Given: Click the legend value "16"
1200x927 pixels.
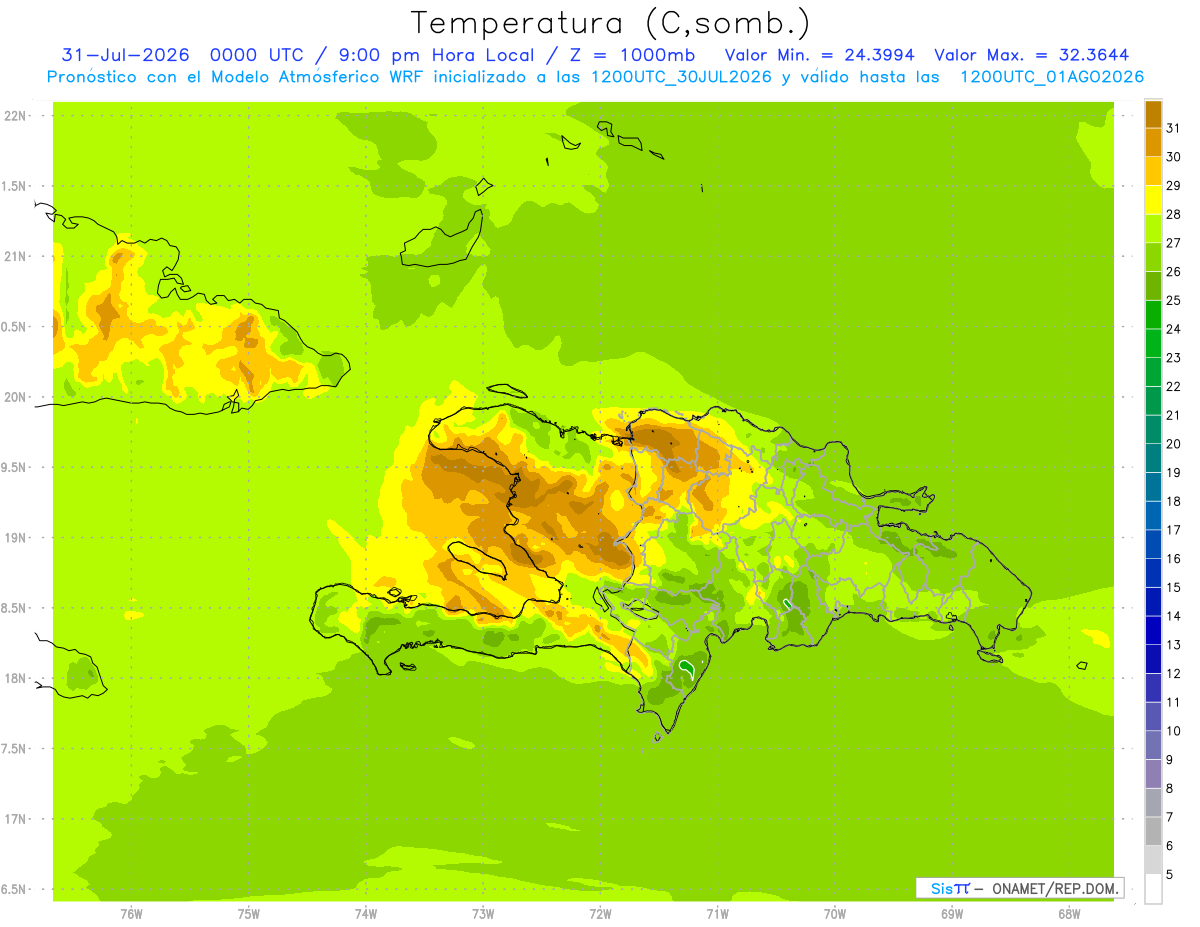Looking at the screenshot, I should [1174, 559].
